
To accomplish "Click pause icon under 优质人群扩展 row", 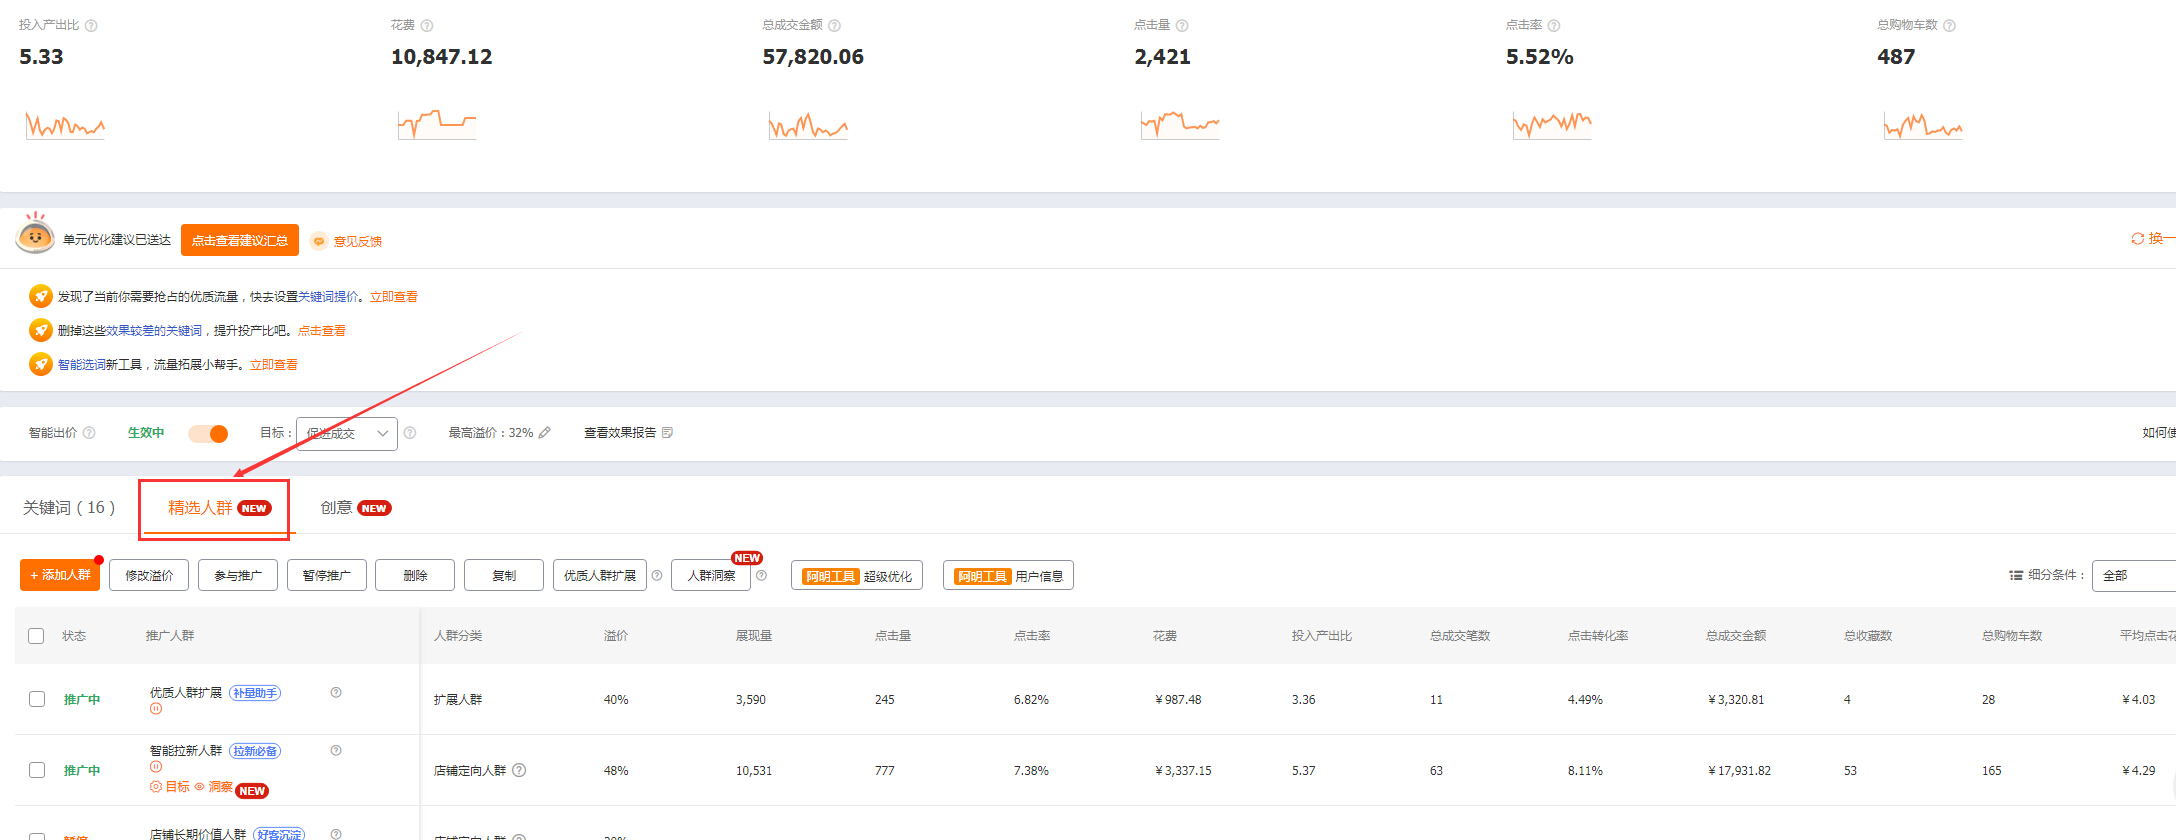I will tap(156, 709).
